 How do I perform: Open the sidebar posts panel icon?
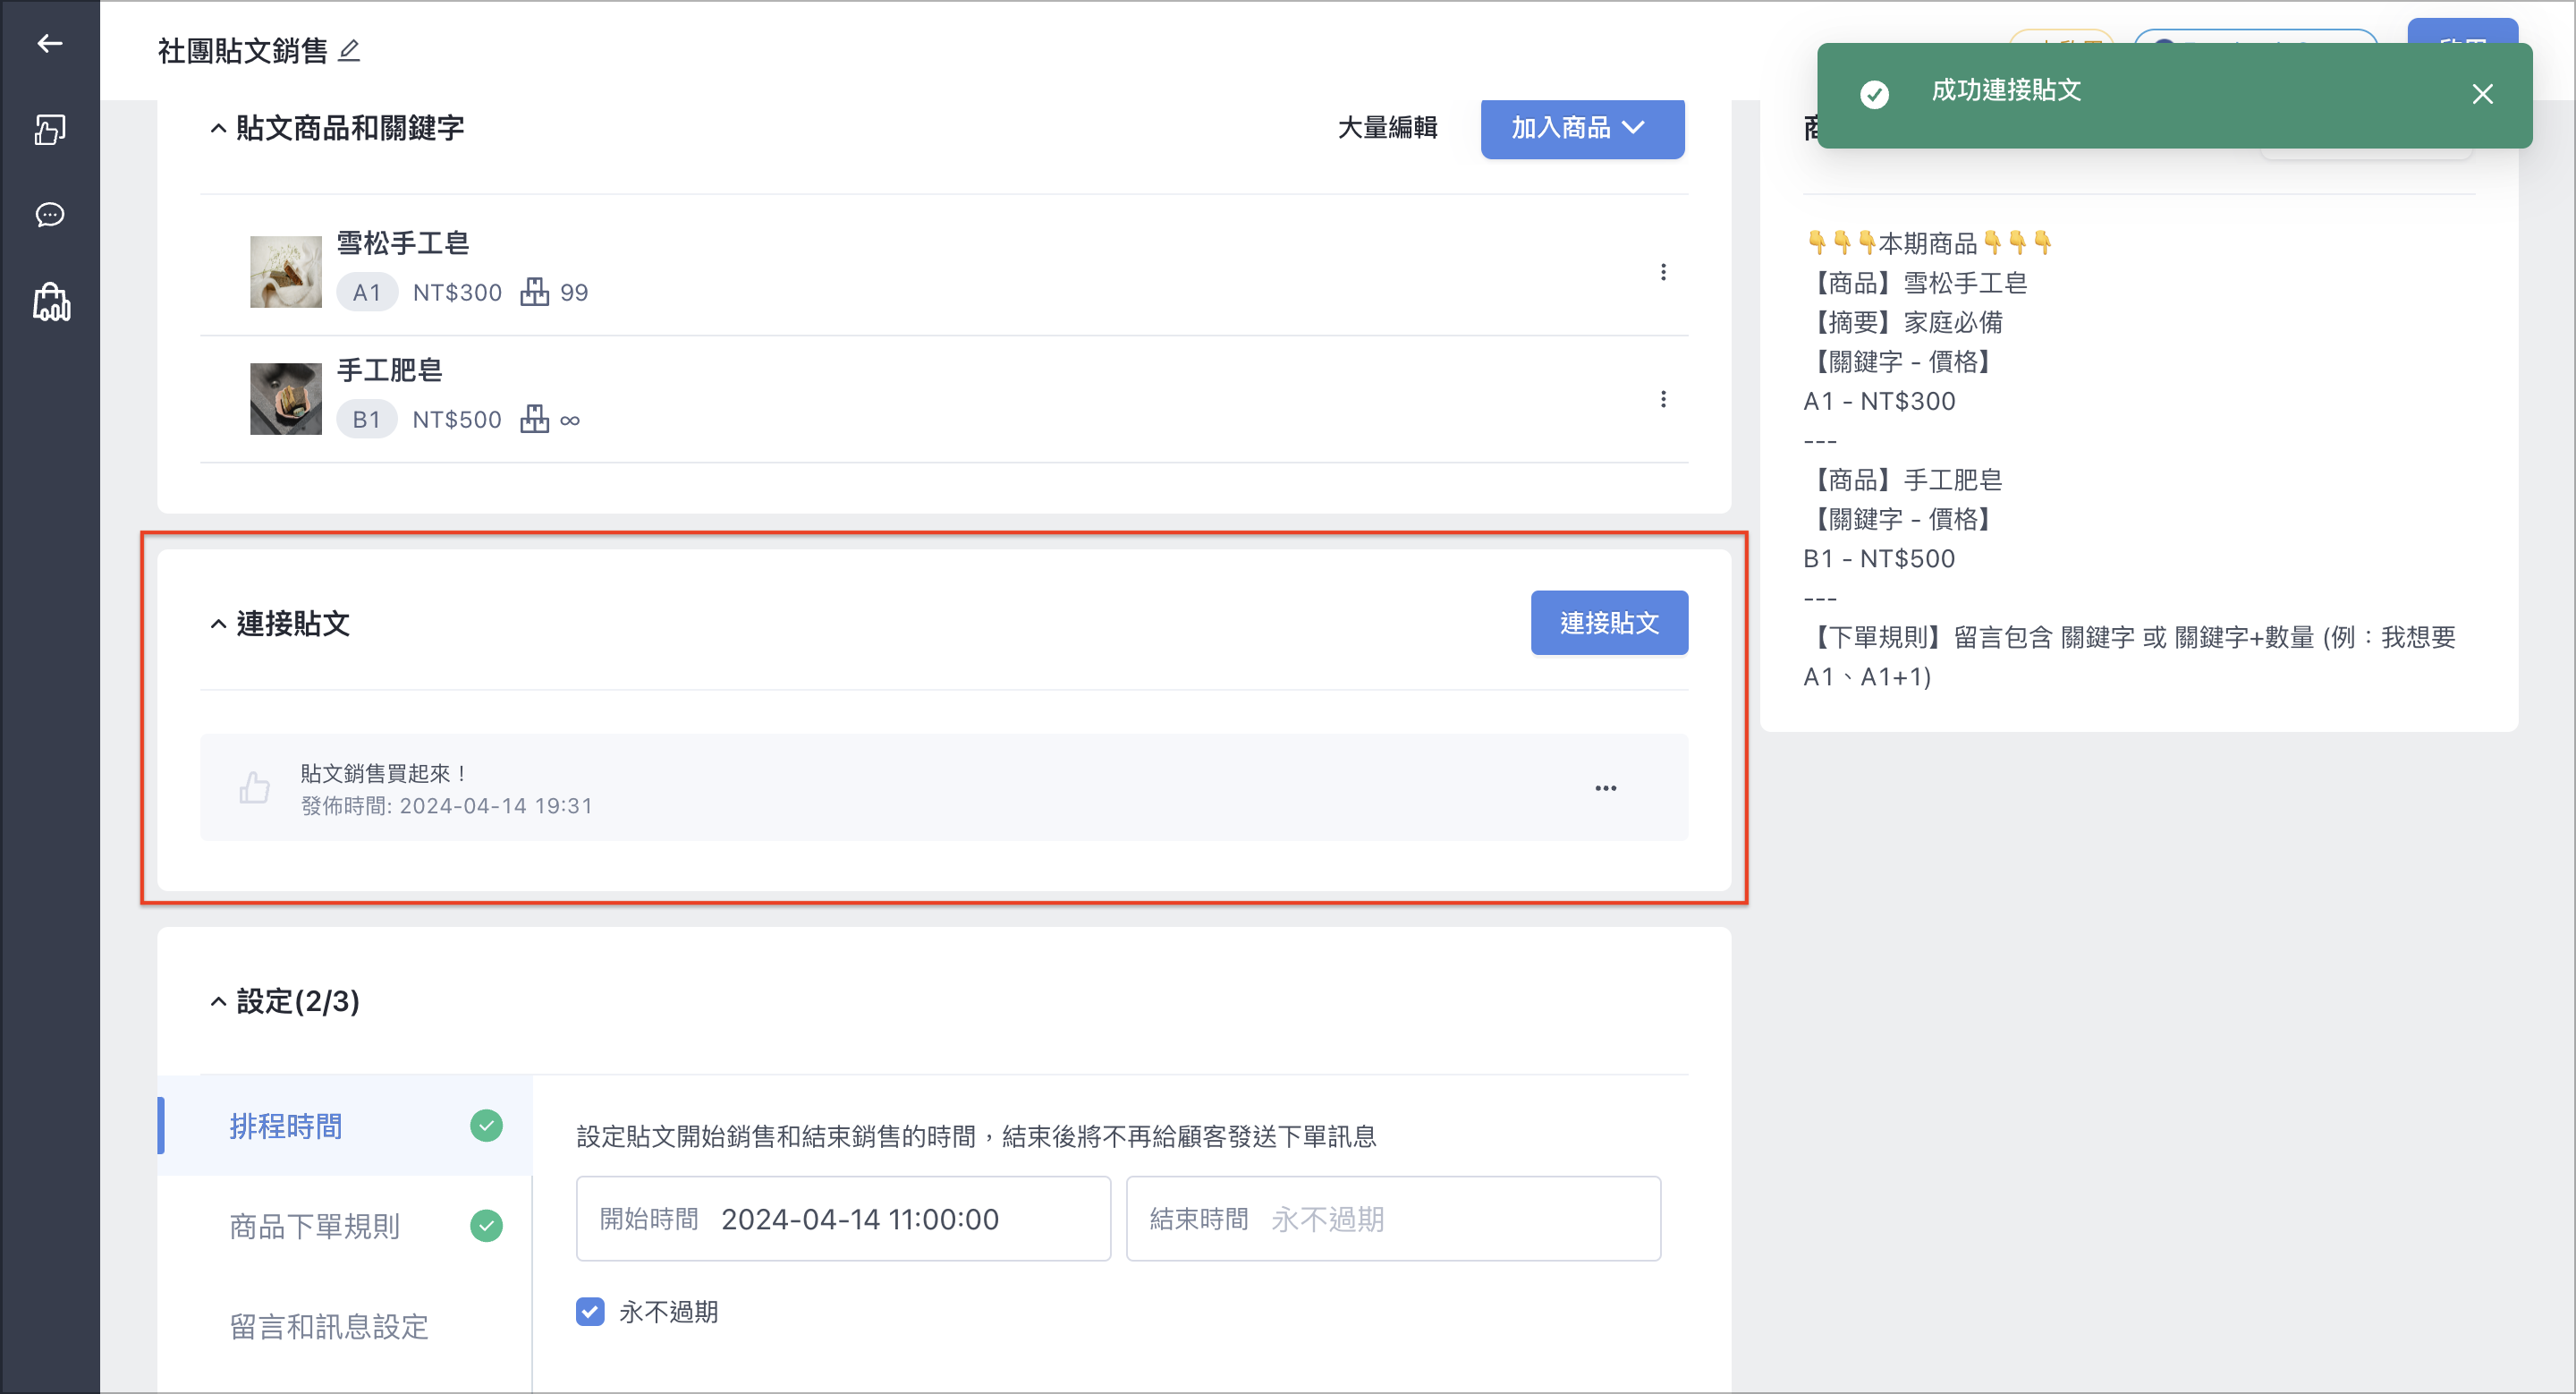pyautogui.click(x=49, y=129)
